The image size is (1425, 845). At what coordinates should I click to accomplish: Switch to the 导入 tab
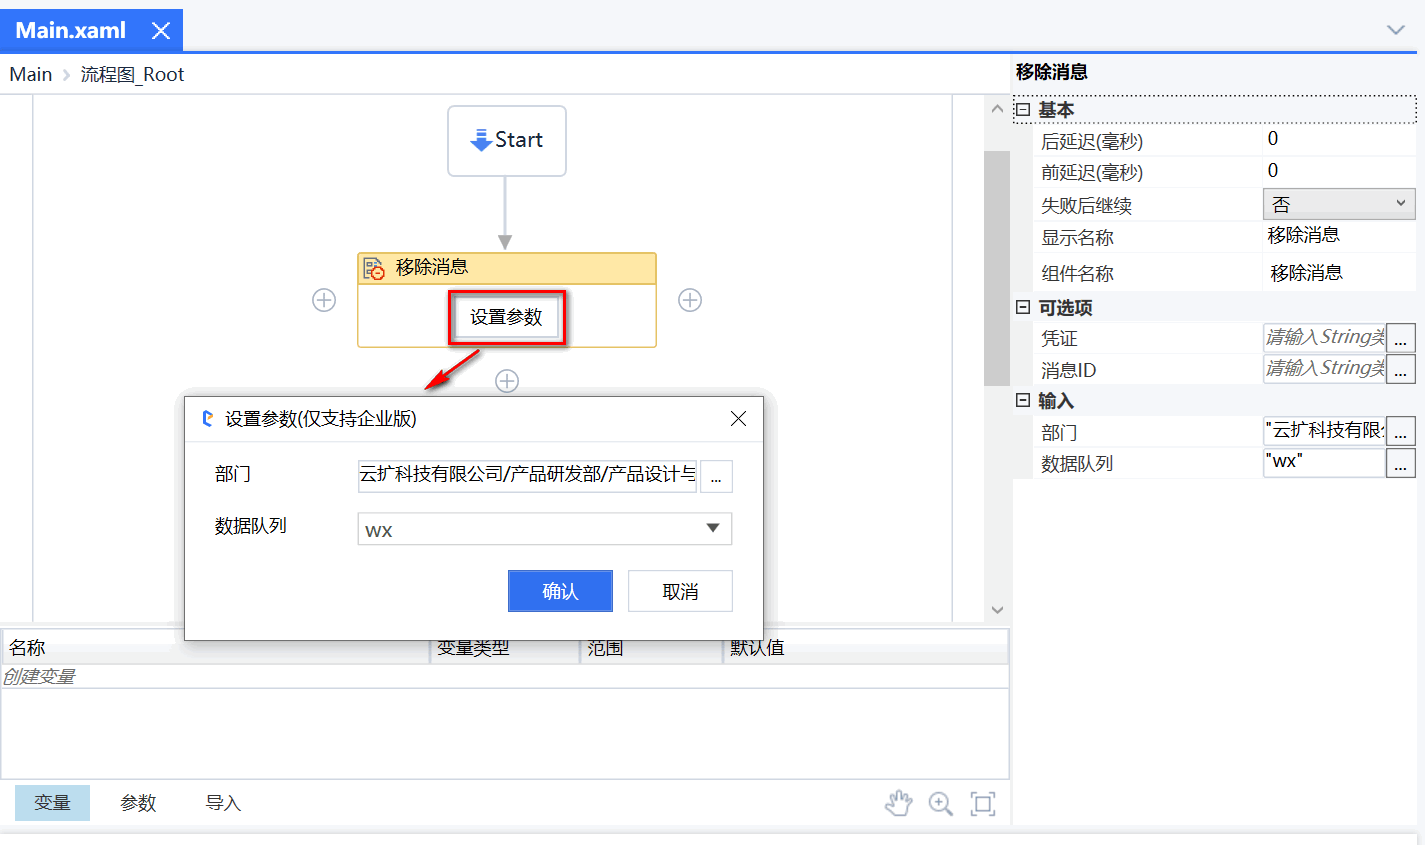coord(223,803)
